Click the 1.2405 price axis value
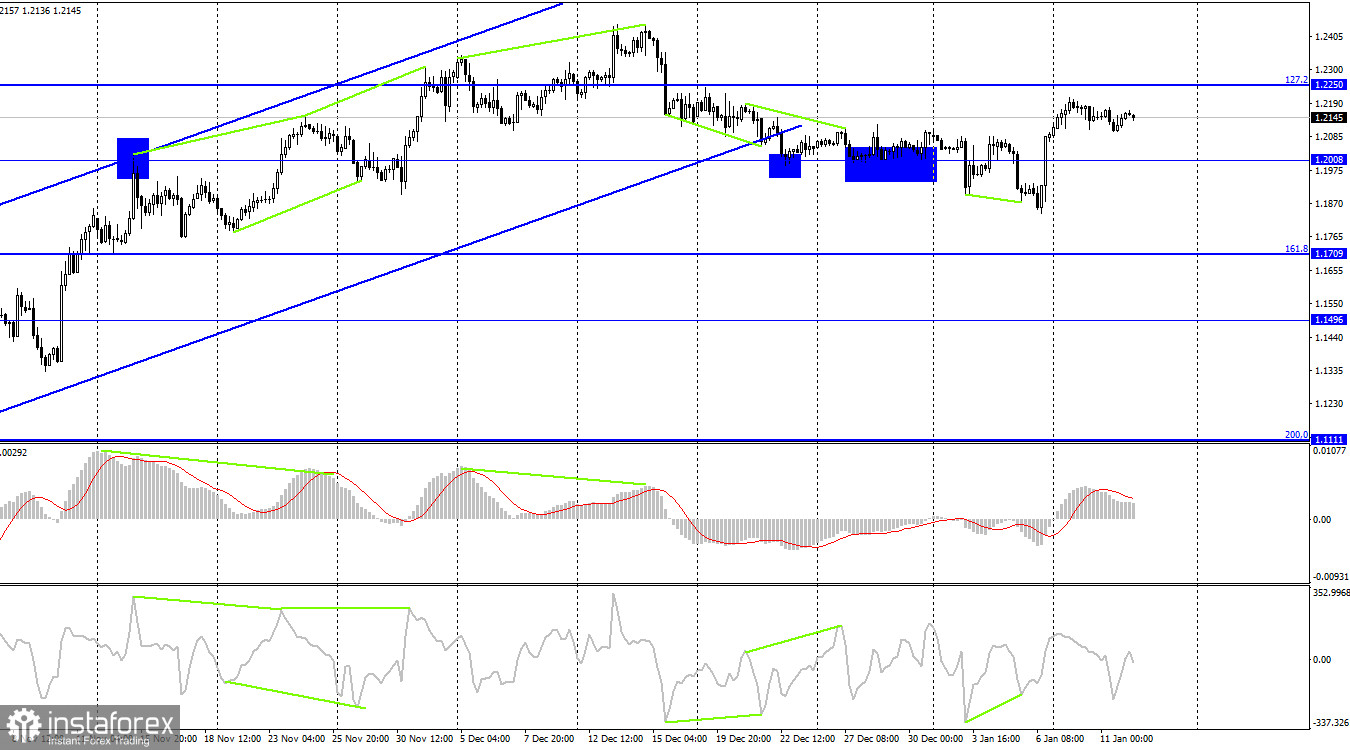Screen dimensions: 1350x750 [1331, 37]
